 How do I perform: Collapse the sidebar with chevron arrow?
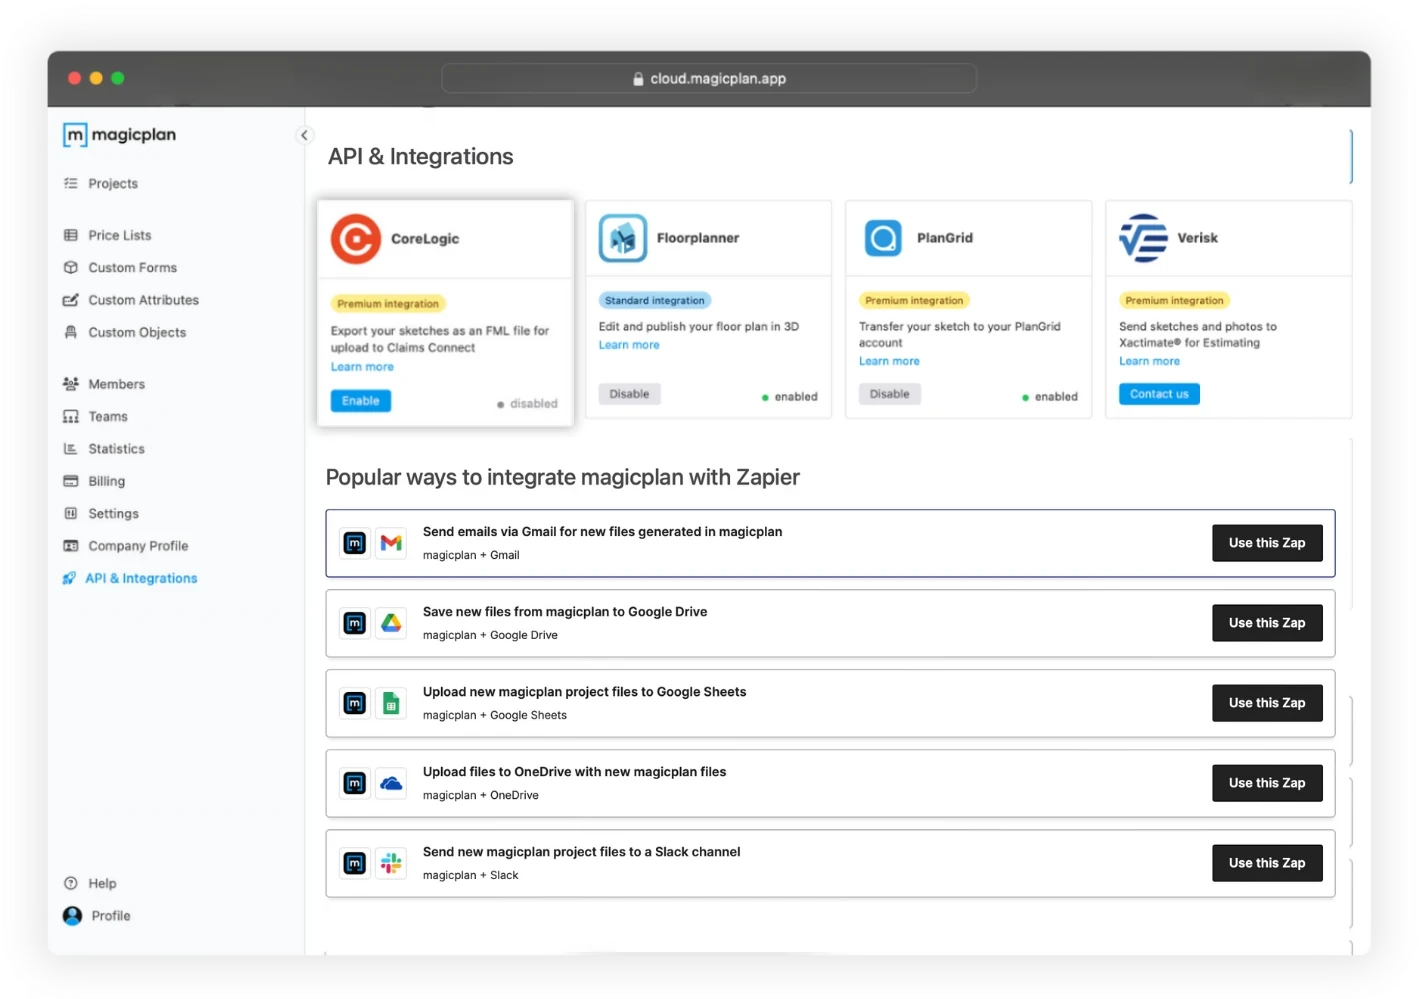pyautogui.click(x=304, y=135)
